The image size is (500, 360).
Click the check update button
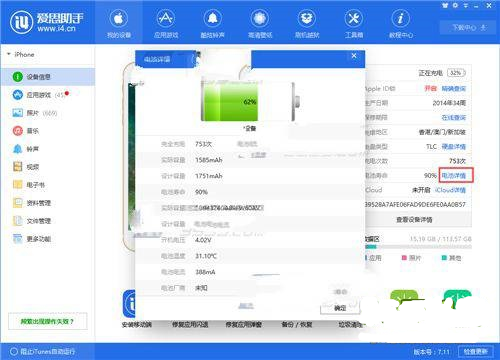pos(476,351)
